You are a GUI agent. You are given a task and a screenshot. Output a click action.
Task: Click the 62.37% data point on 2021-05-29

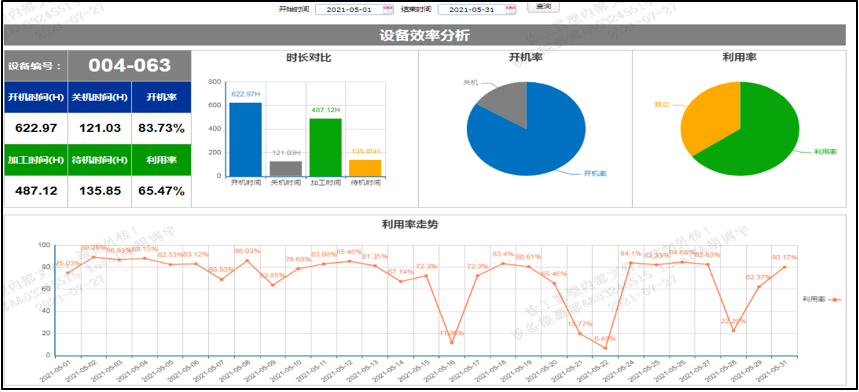[x=759, y=286]
